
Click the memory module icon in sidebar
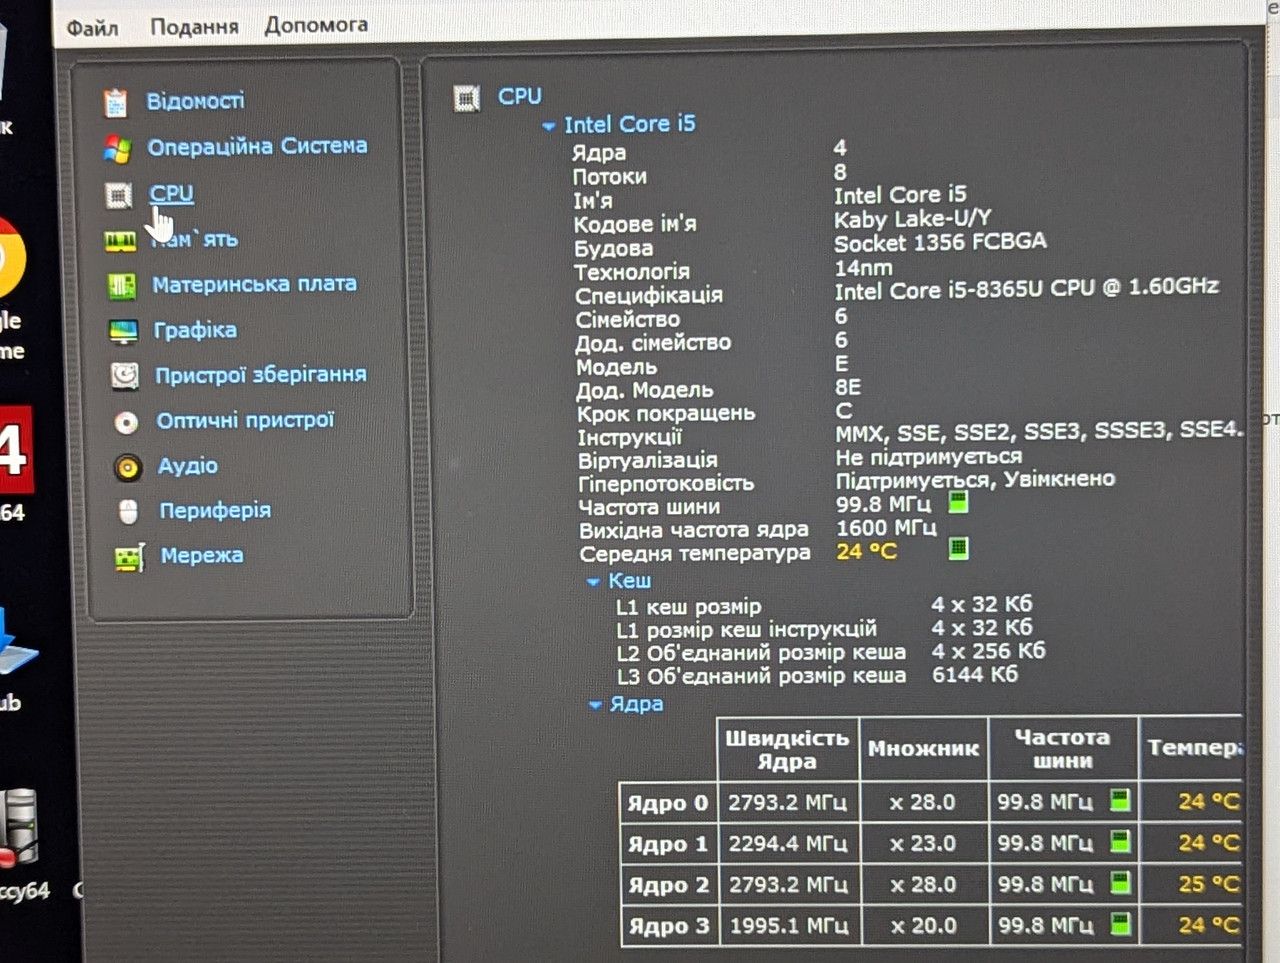click(120, 241)
